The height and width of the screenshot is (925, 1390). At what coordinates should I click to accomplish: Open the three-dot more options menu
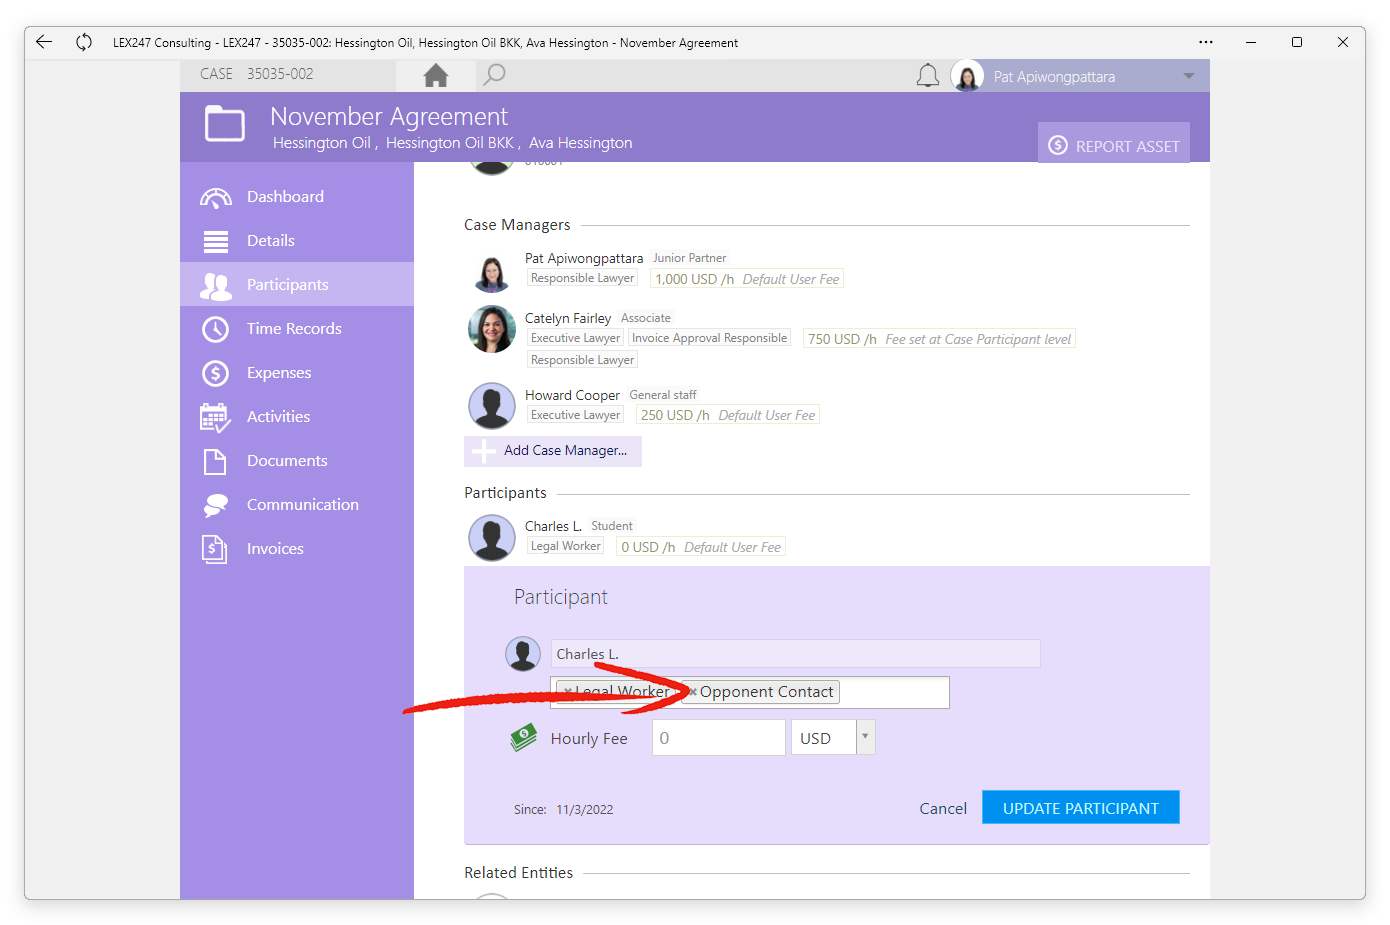click(1206, 42)
